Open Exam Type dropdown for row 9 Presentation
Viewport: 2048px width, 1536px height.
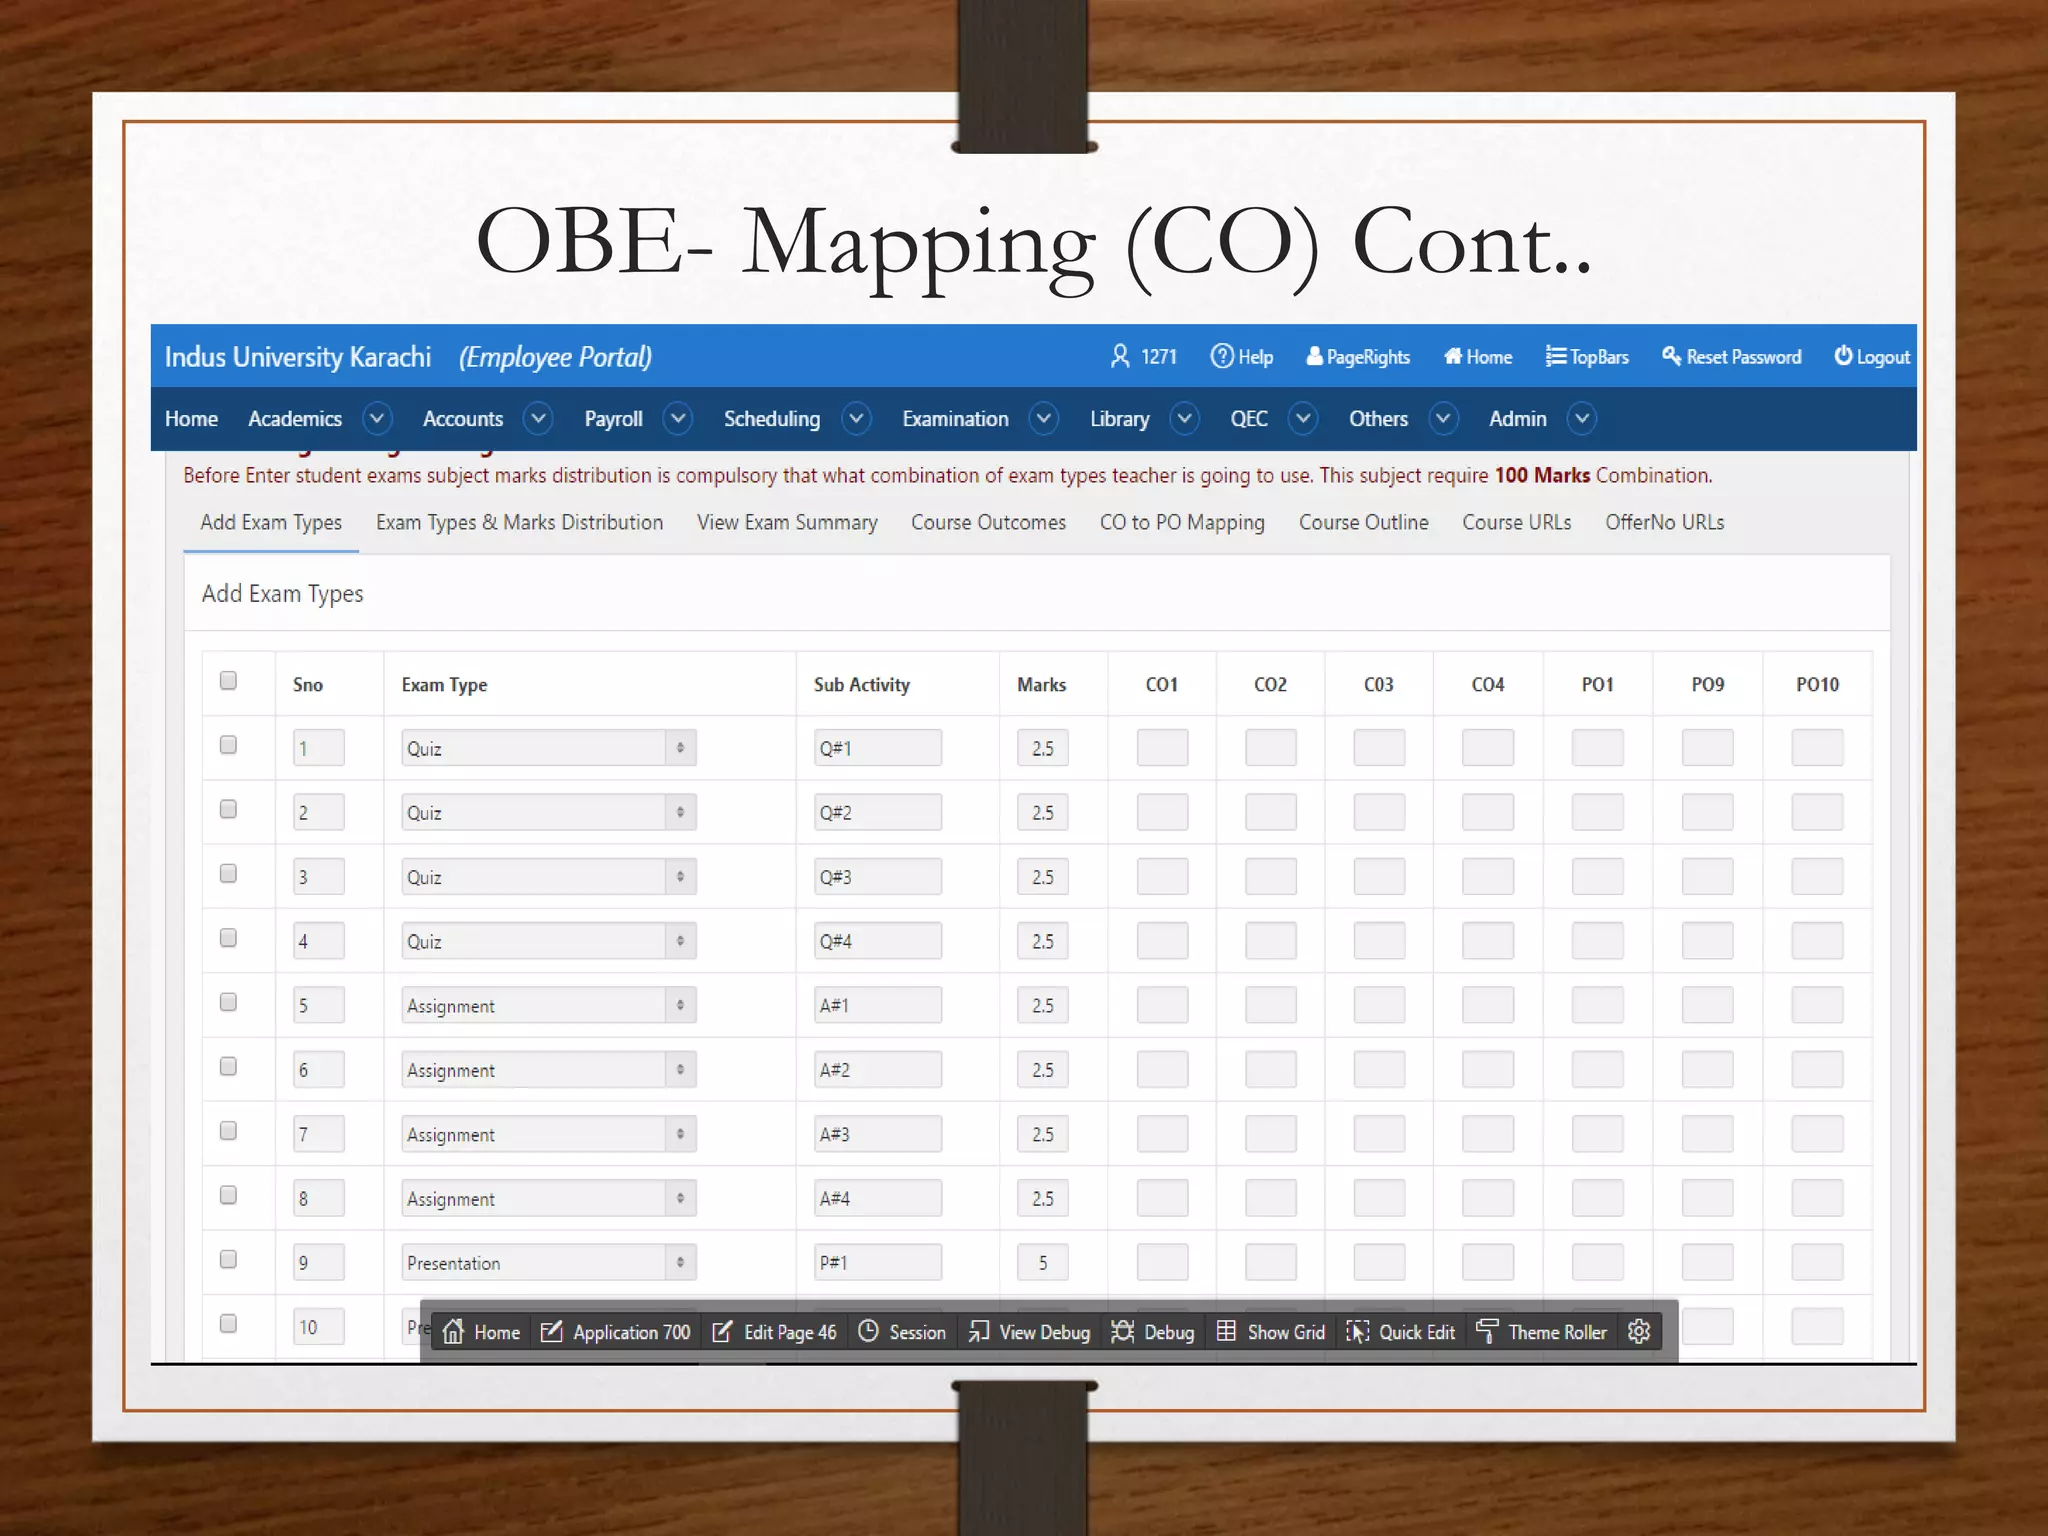549,1262
